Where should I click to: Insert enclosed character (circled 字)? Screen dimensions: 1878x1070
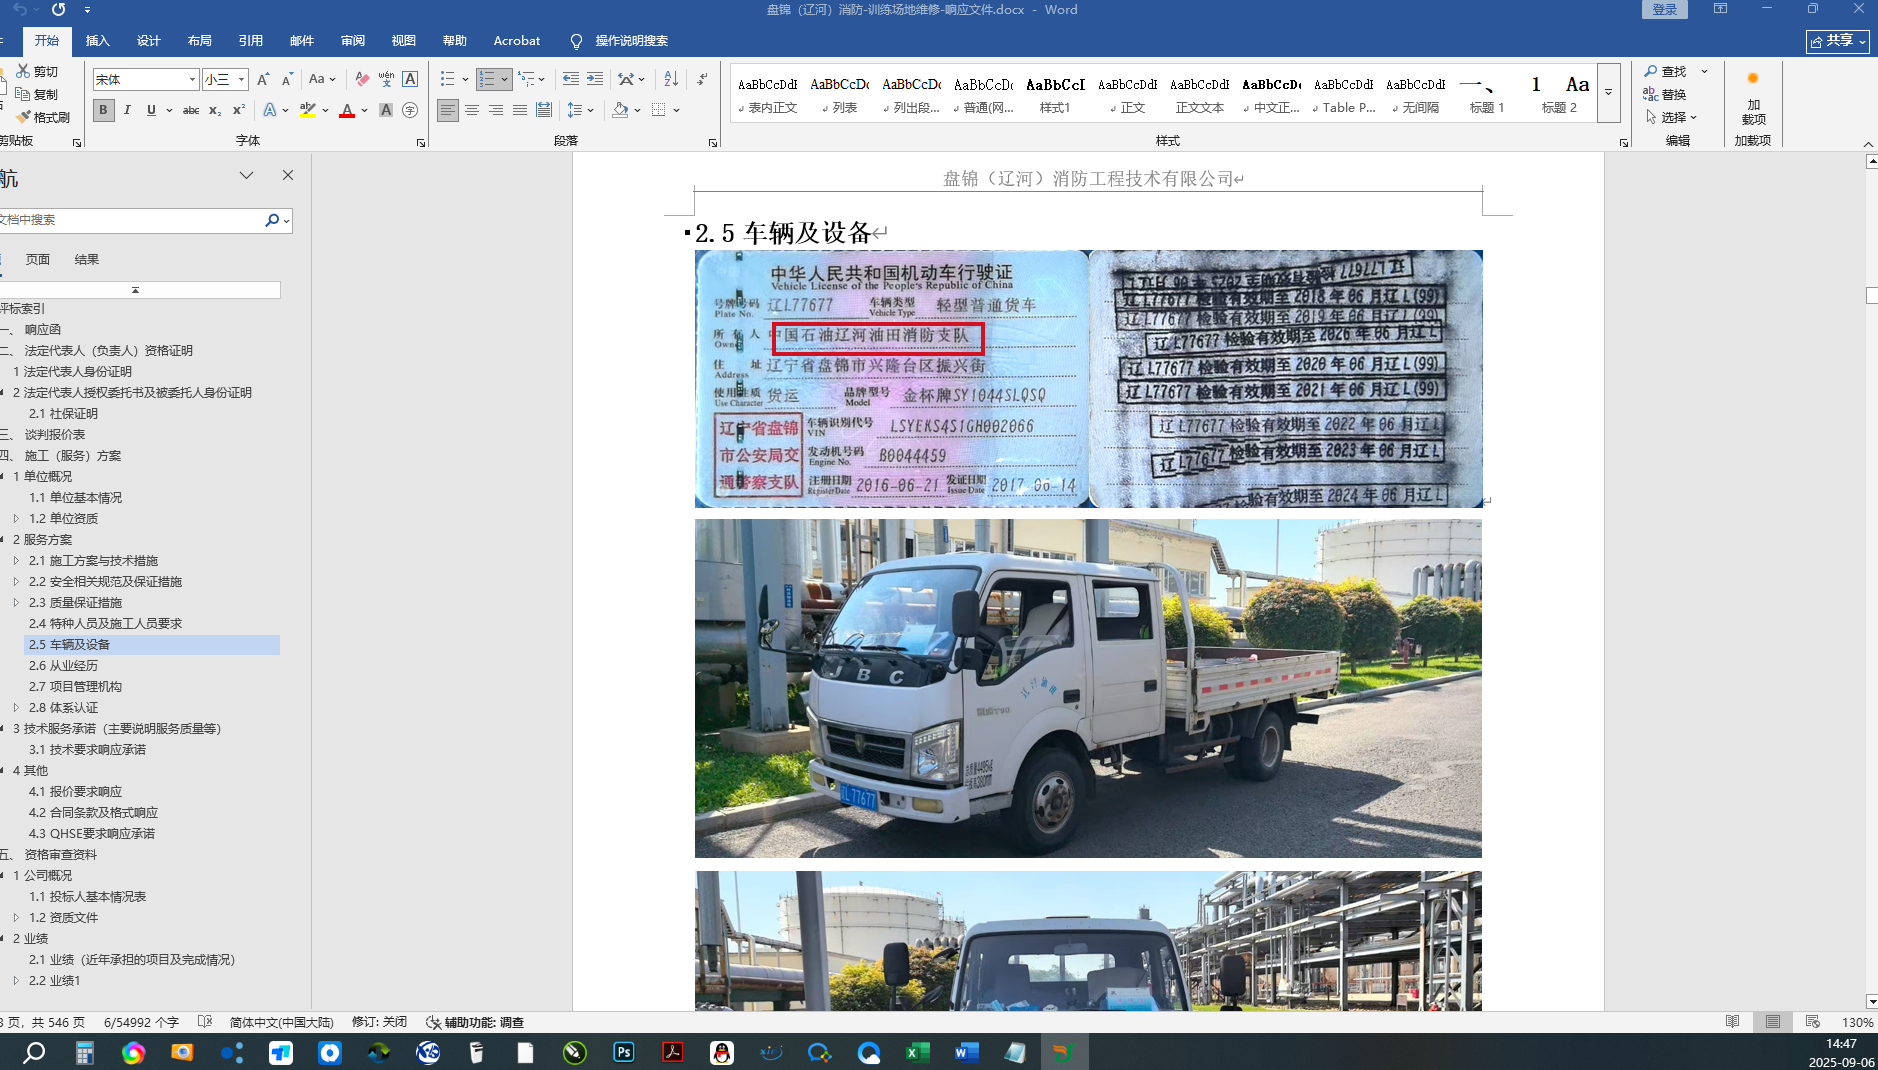coord(410,110)
